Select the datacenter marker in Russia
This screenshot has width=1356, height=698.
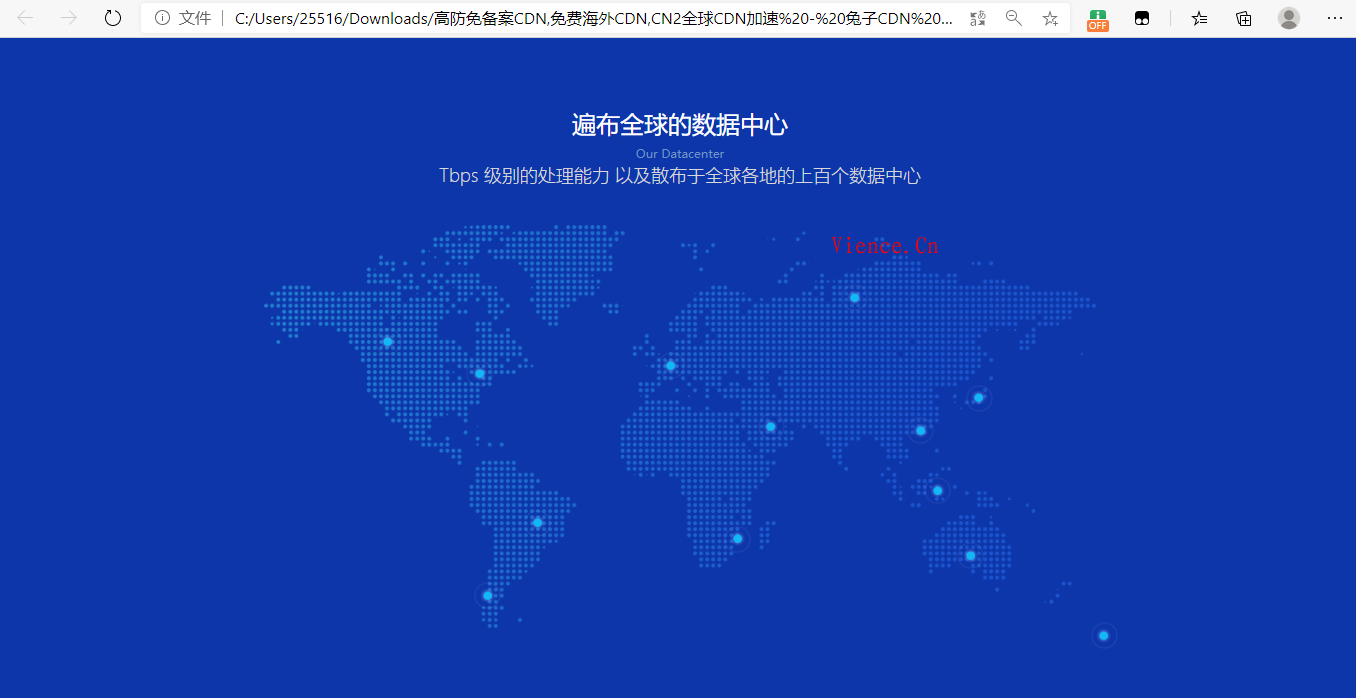(854, 298)
